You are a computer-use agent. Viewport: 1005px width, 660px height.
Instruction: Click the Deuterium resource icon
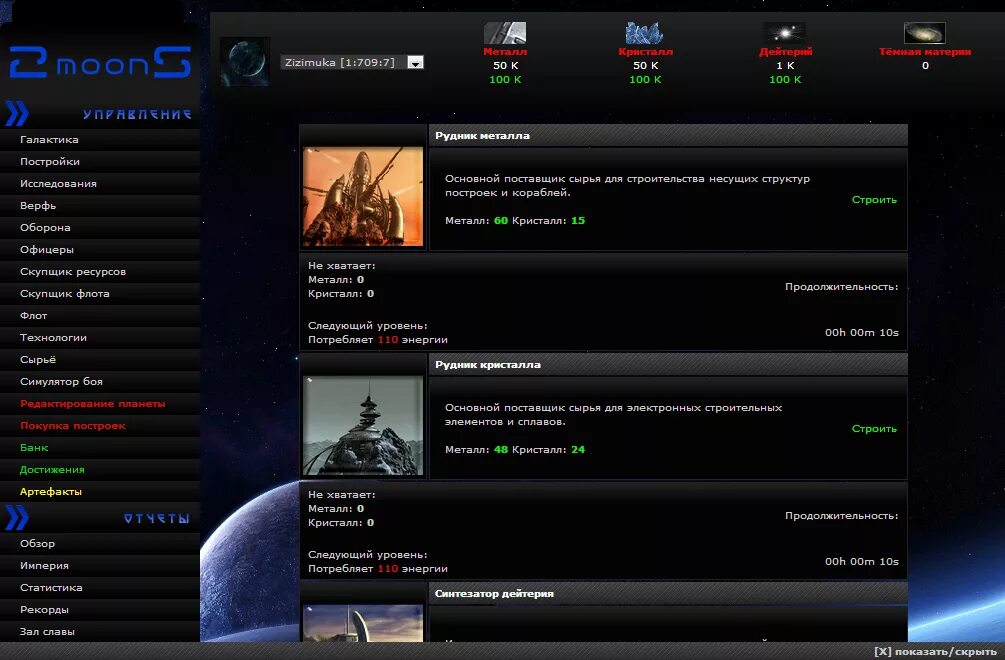click(785, 33)
